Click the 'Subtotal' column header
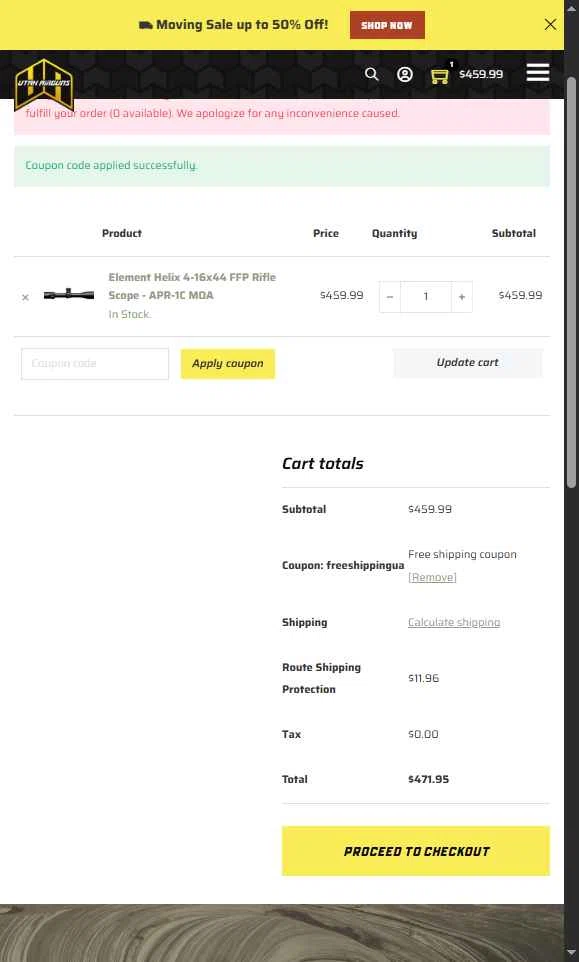 pyautogui.click(x=514, y=233)
